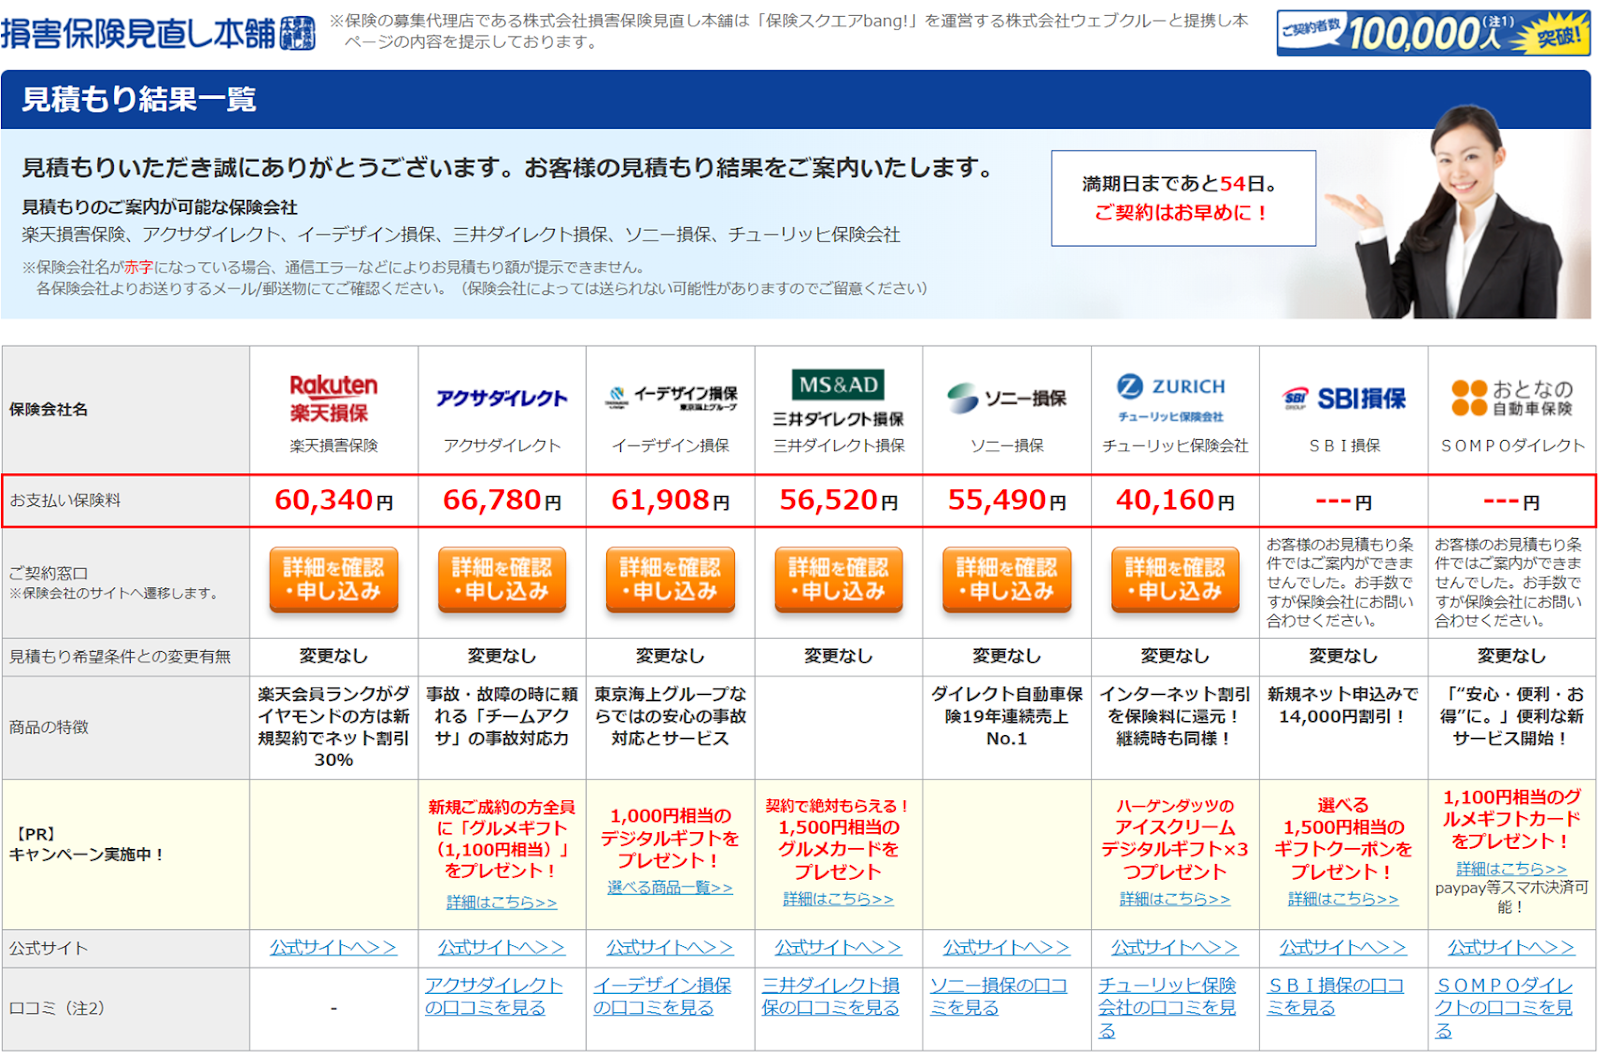This screenshot has width=1600, height=1060.
Task: Select the 60,340円 premium for 楽天損害保険
Action: pyautogui.click(x=333, y=500)
